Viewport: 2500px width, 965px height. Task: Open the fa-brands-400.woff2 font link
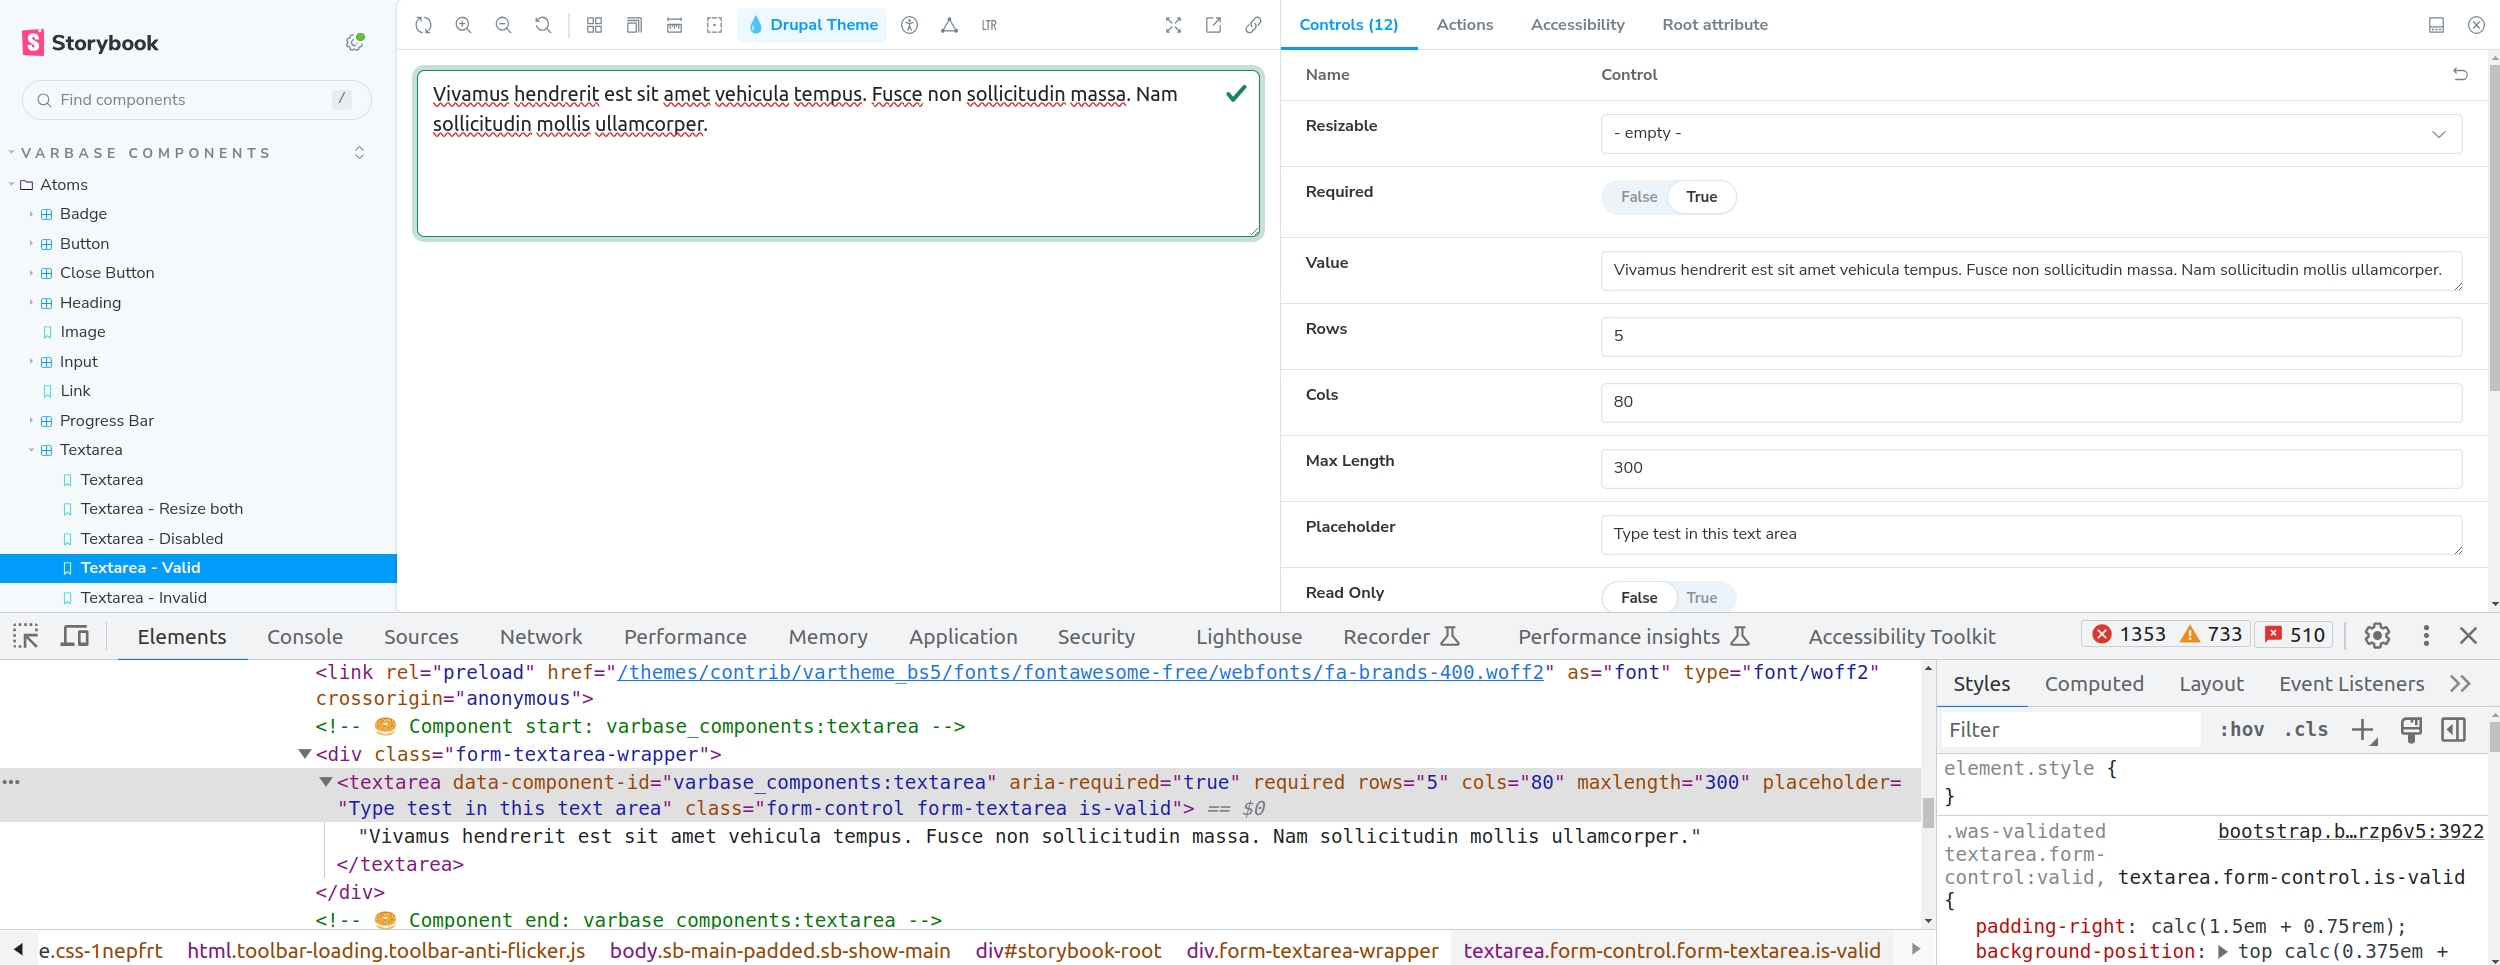[1080, 673]
